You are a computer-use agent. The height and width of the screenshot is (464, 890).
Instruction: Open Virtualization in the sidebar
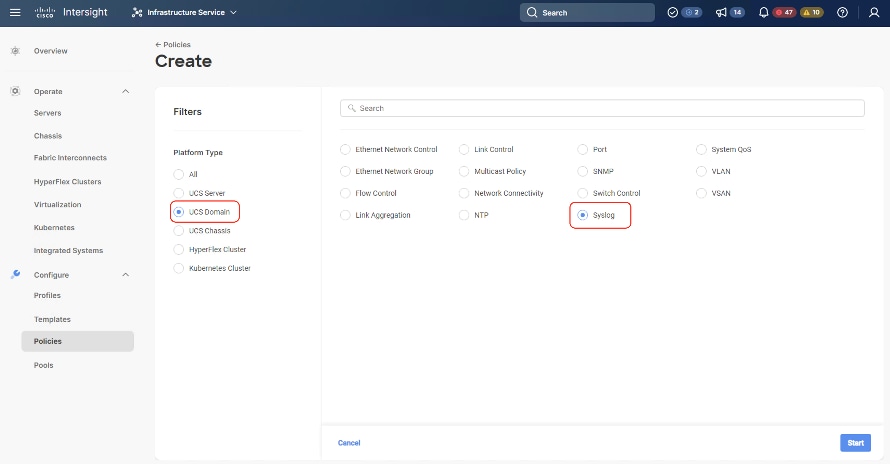coord(57,204)
